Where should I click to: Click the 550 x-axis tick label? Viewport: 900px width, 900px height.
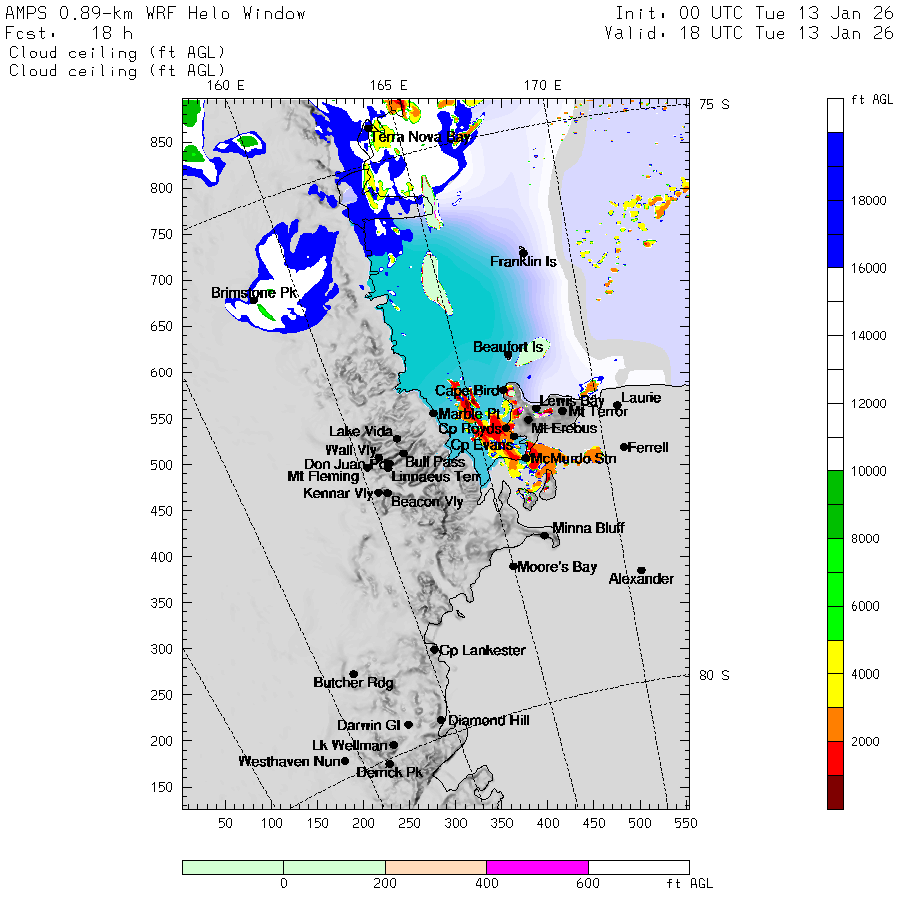(686, 824)
